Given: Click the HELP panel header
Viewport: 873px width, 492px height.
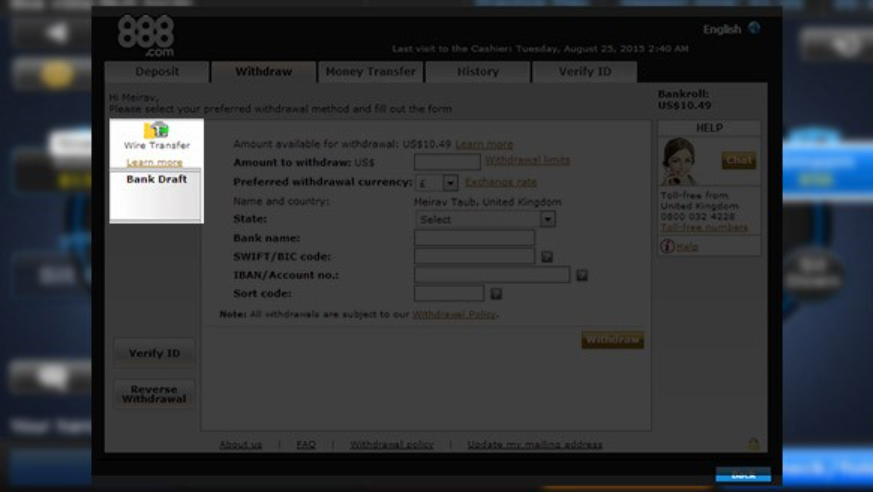Looking at the screenshot, I should click(709, 128).
